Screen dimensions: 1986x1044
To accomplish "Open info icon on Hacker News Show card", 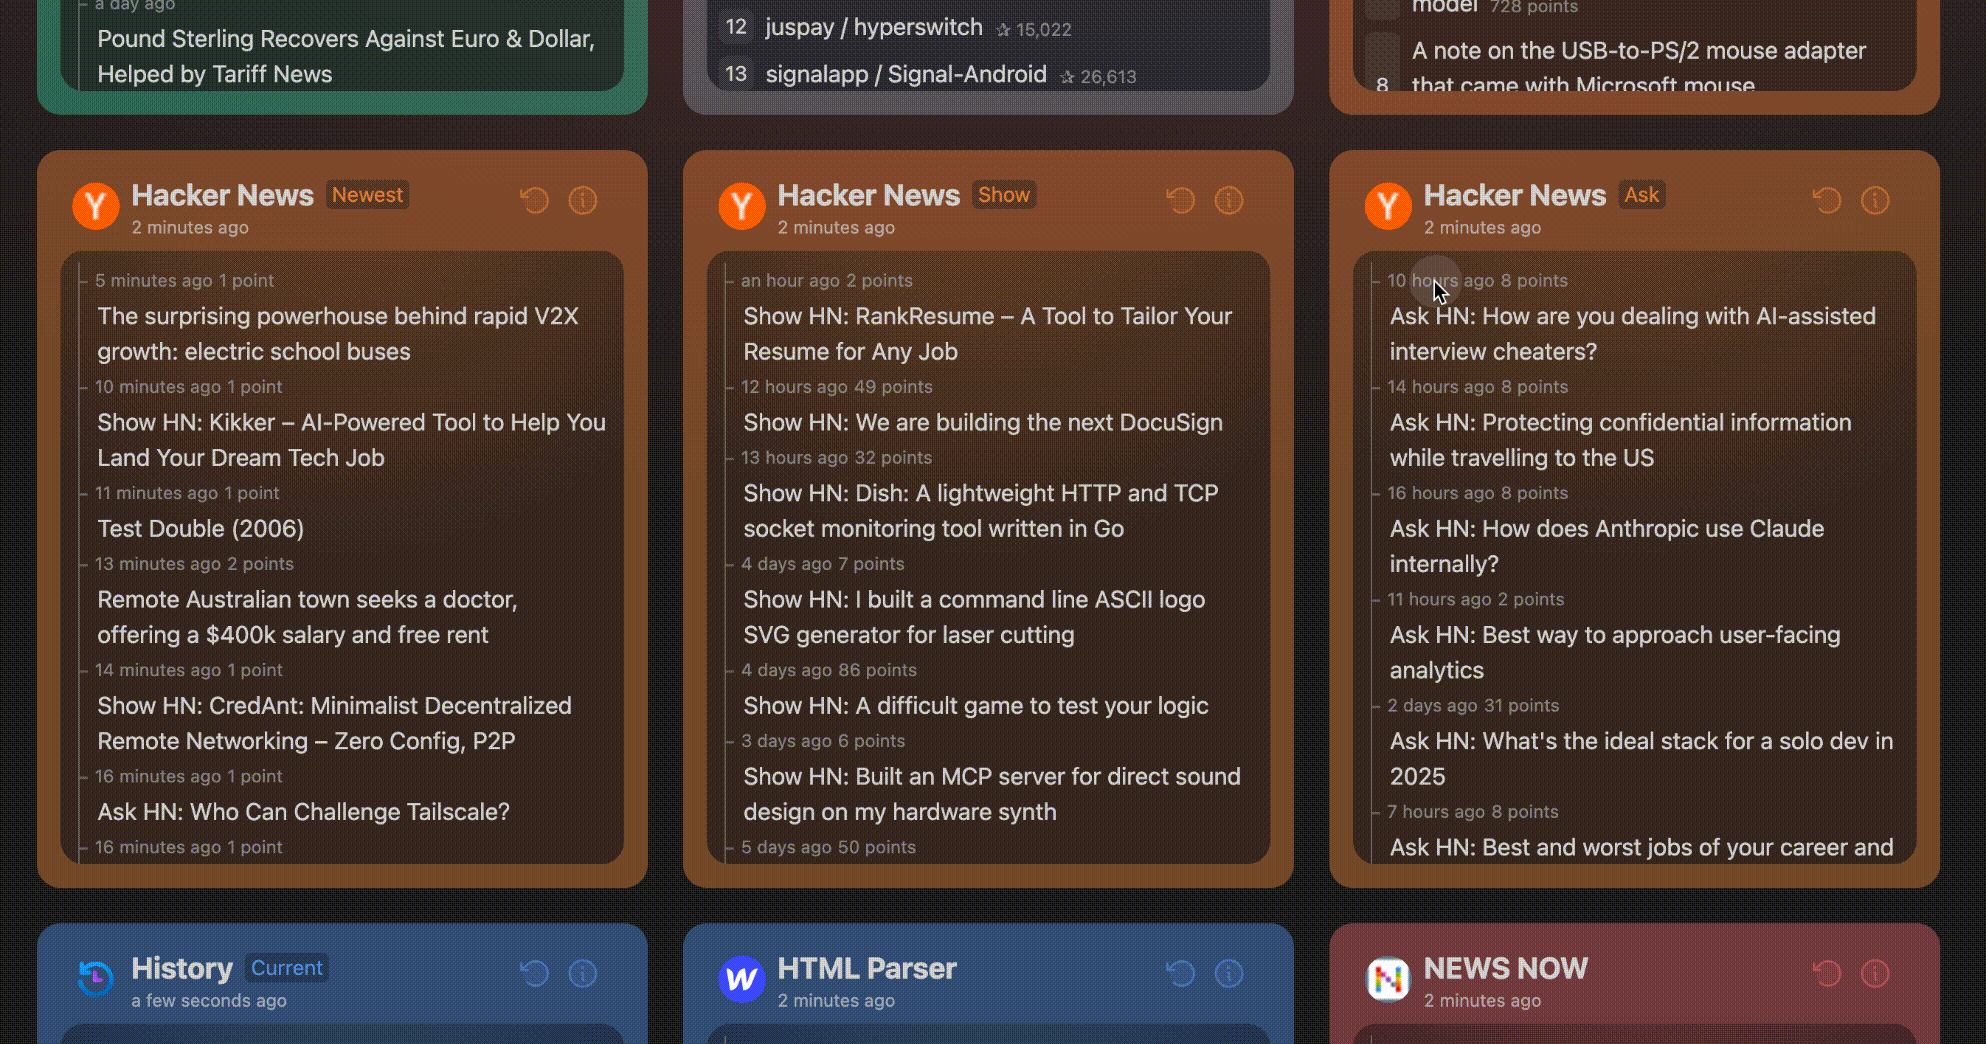I will coord(1229,201).
